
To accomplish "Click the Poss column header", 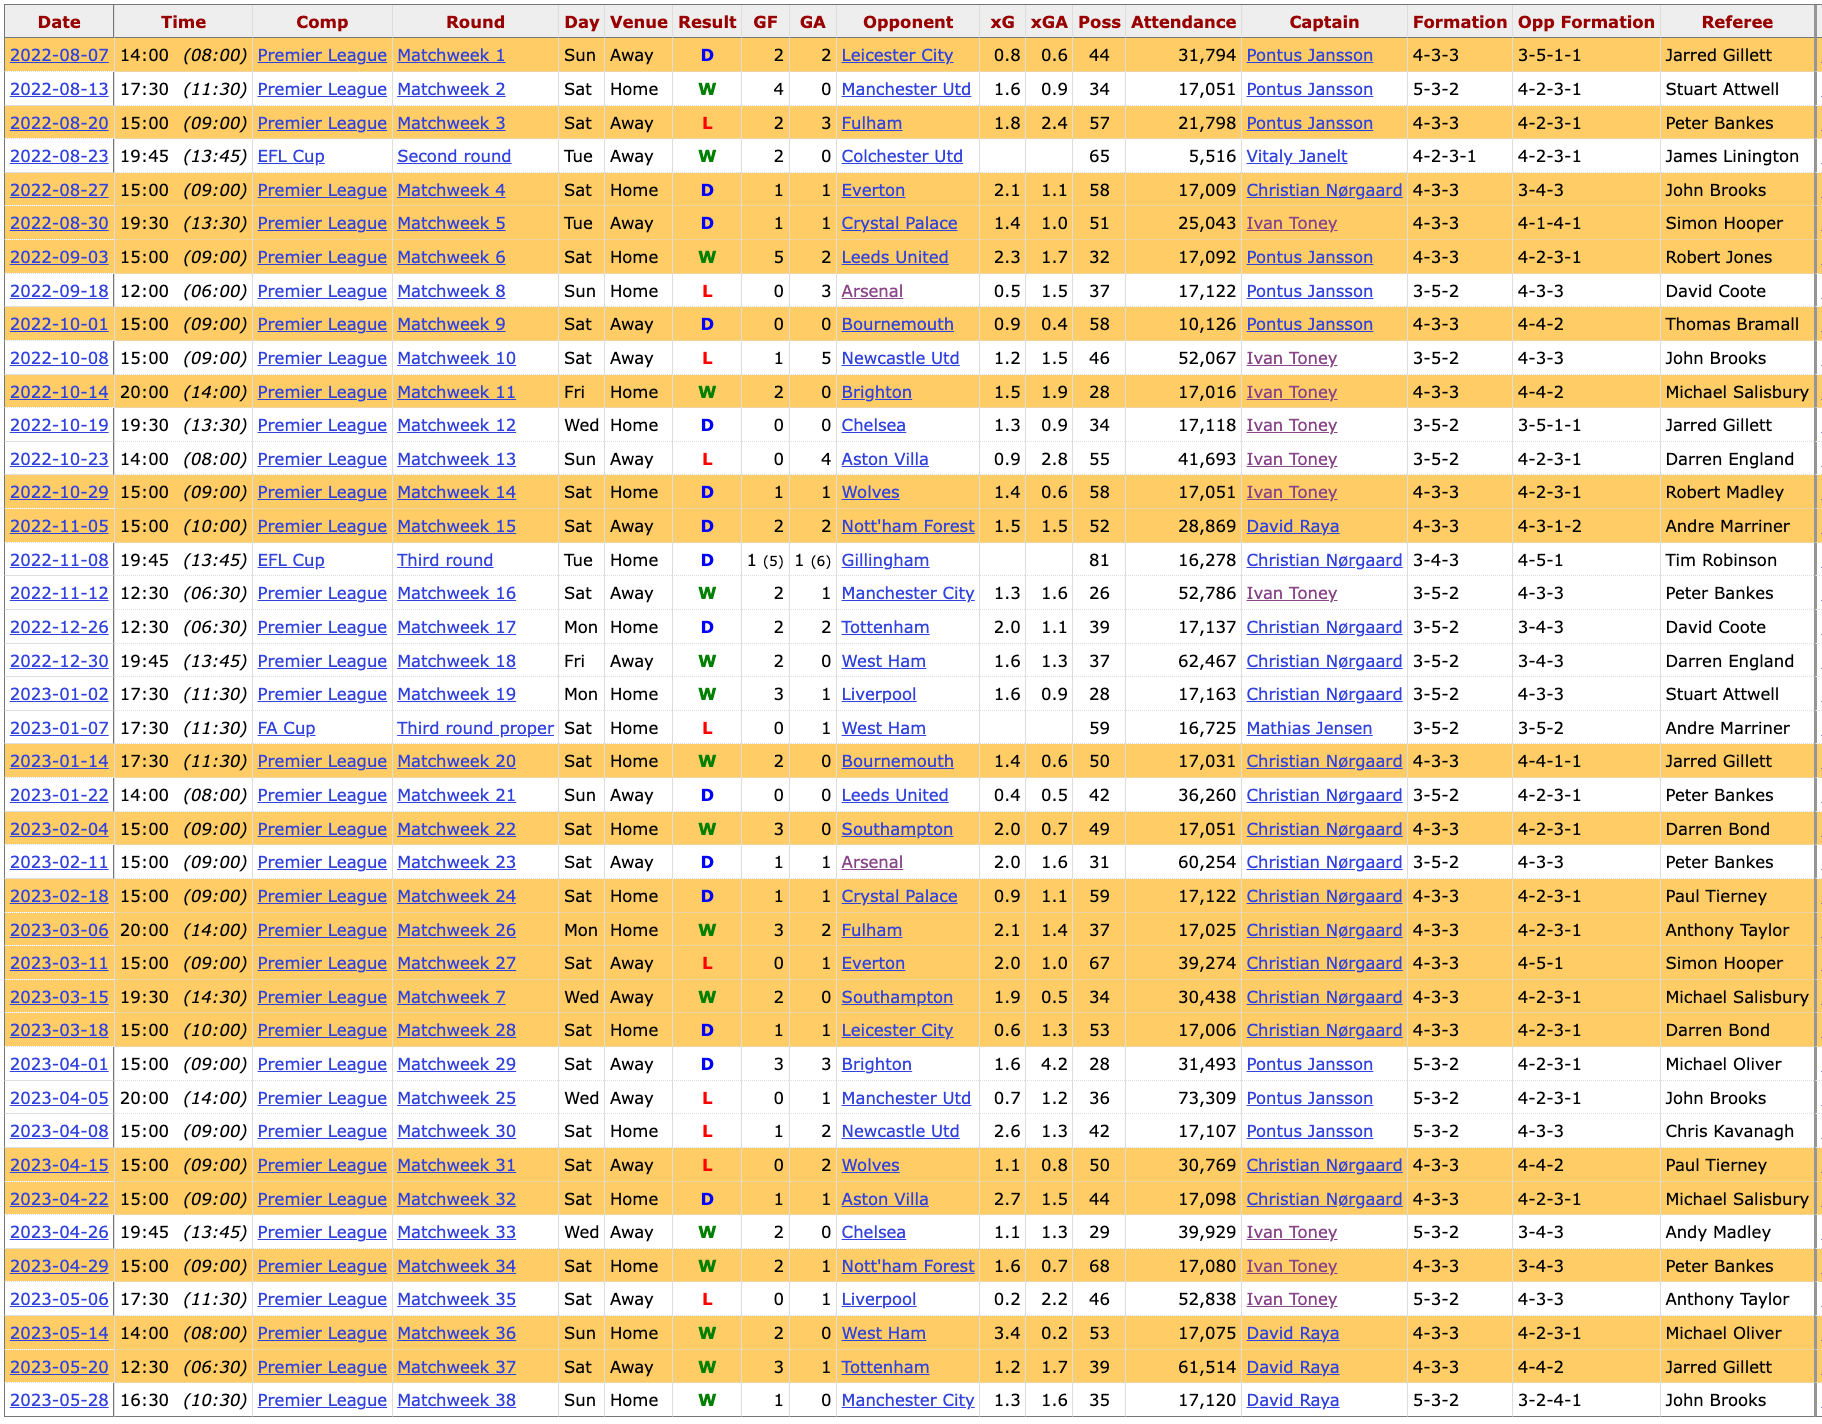I will click(x=1099, y=21).
